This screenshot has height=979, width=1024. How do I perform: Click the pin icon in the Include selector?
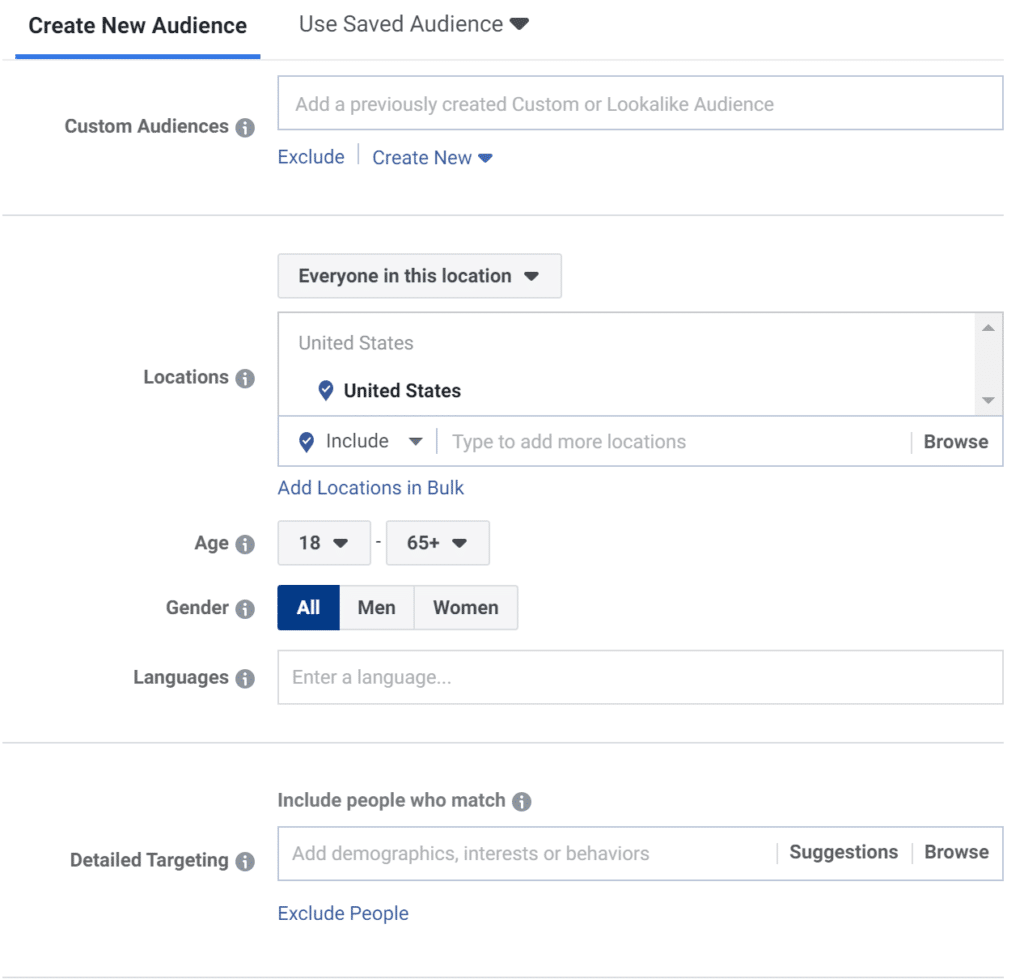pyautogui.click(x=305, y=441)
